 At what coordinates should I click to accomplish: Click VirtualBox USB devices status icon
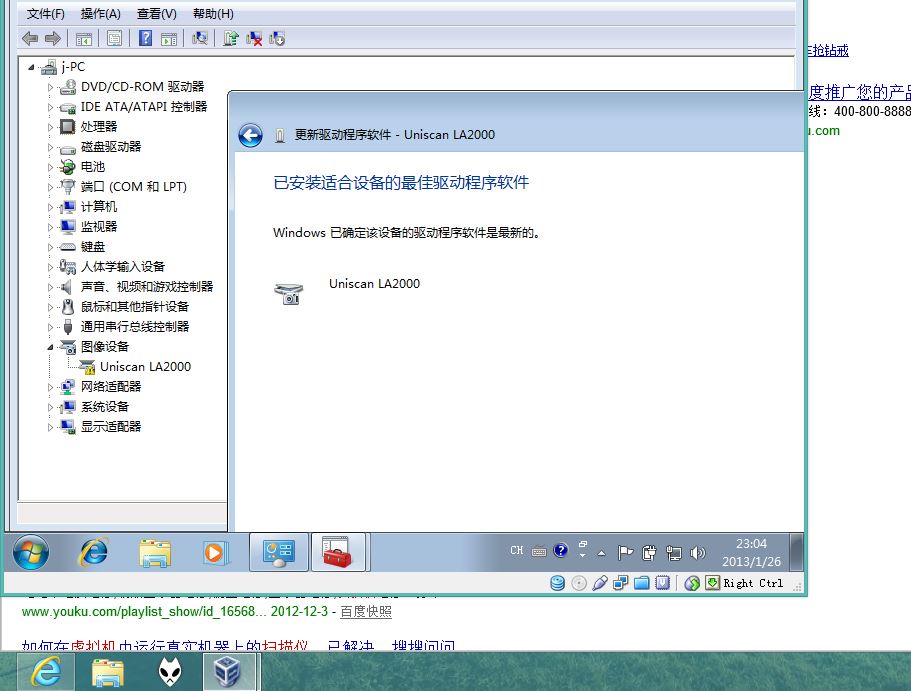point(600,583)
